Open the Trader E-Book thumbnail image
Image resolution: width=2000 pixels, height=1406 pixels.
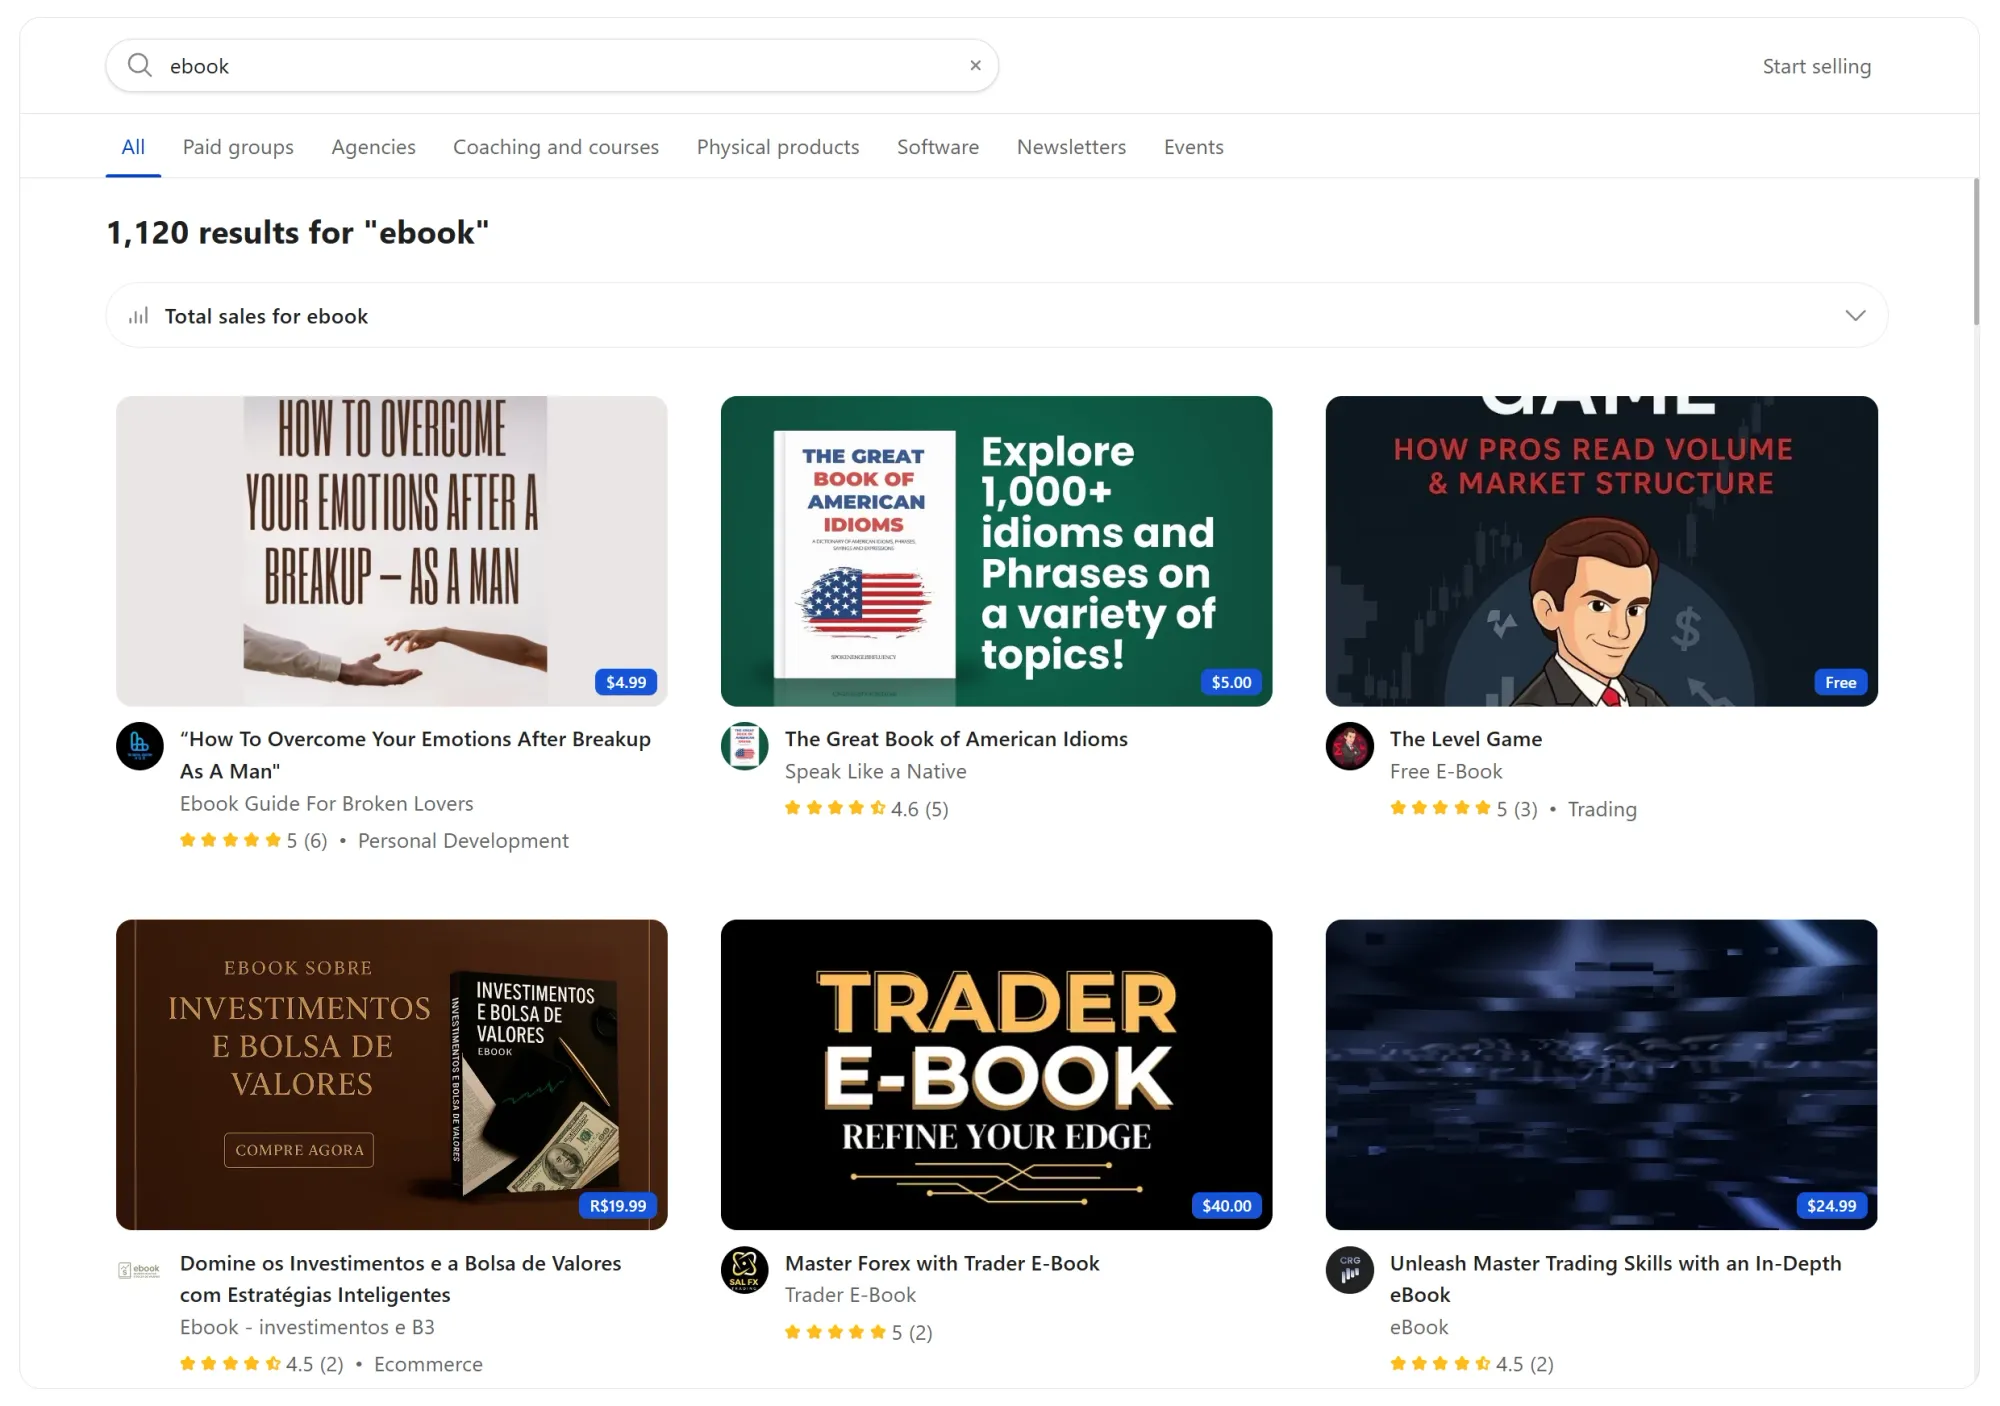tap(996, 1074)
